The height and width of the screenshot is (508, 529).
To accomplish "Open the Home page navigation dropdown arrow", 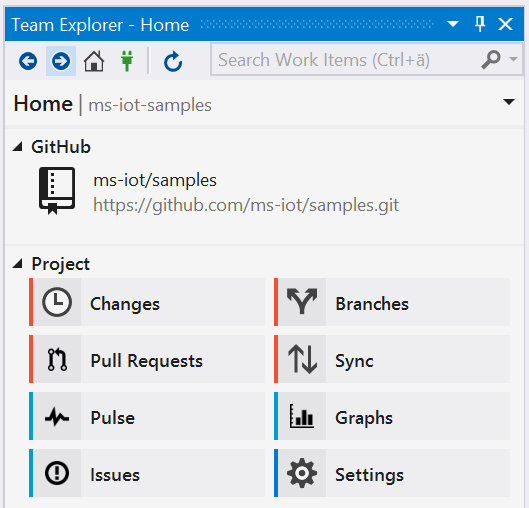I will [x=509, y=102].
